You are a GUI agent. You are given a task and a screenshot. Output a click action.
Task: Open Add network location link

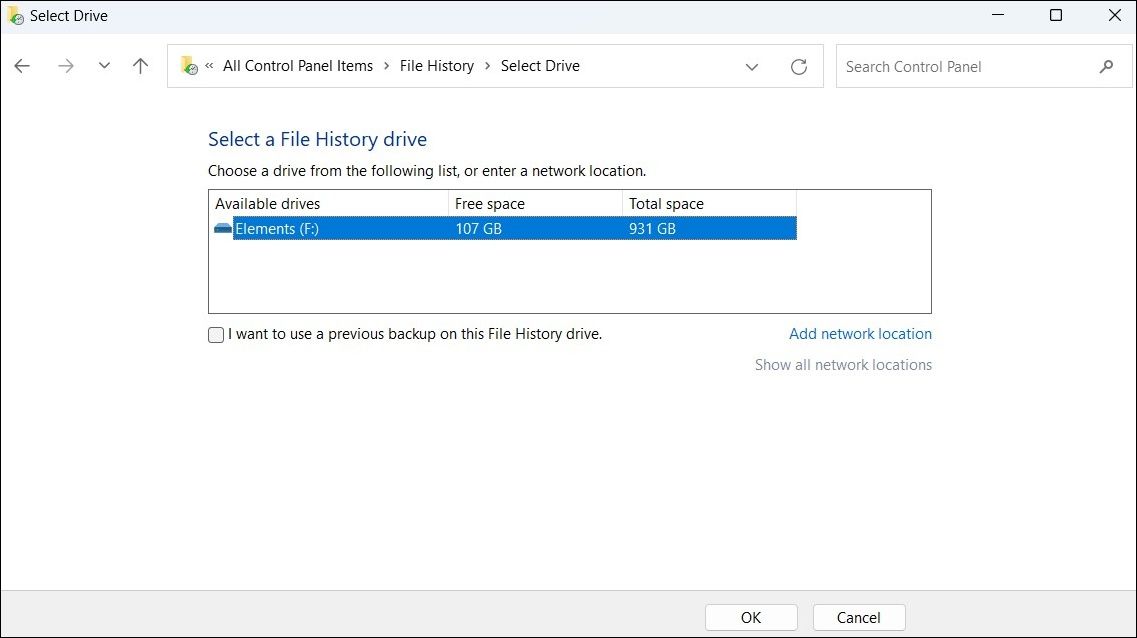(x=860, y=334)
